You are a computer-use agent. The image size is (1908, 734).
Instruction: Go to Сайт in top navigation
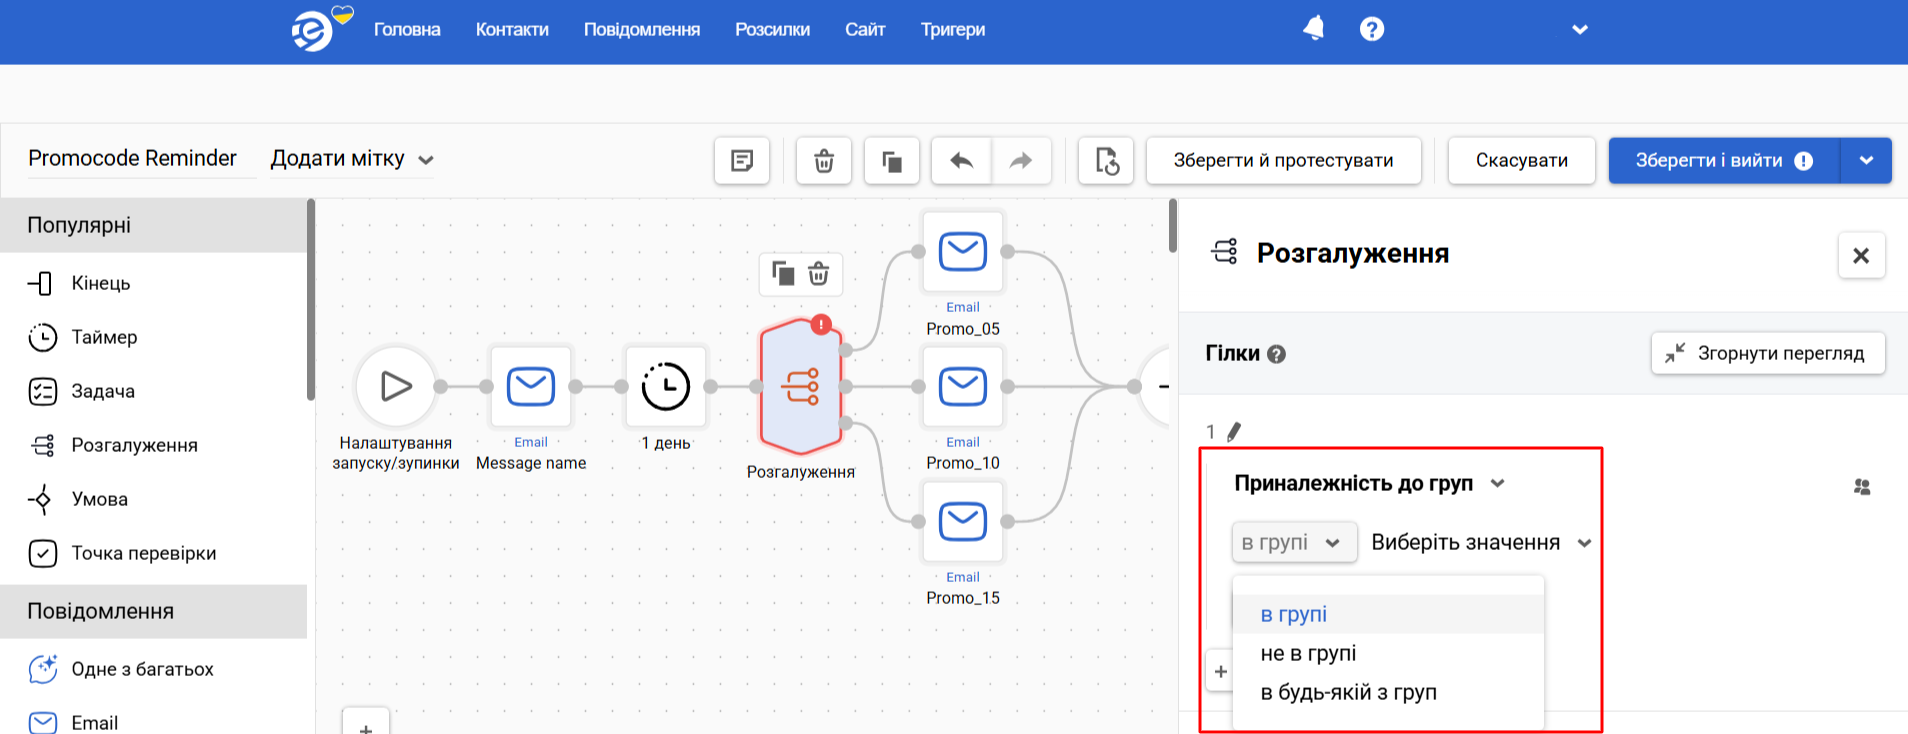[x=865, y=30]
